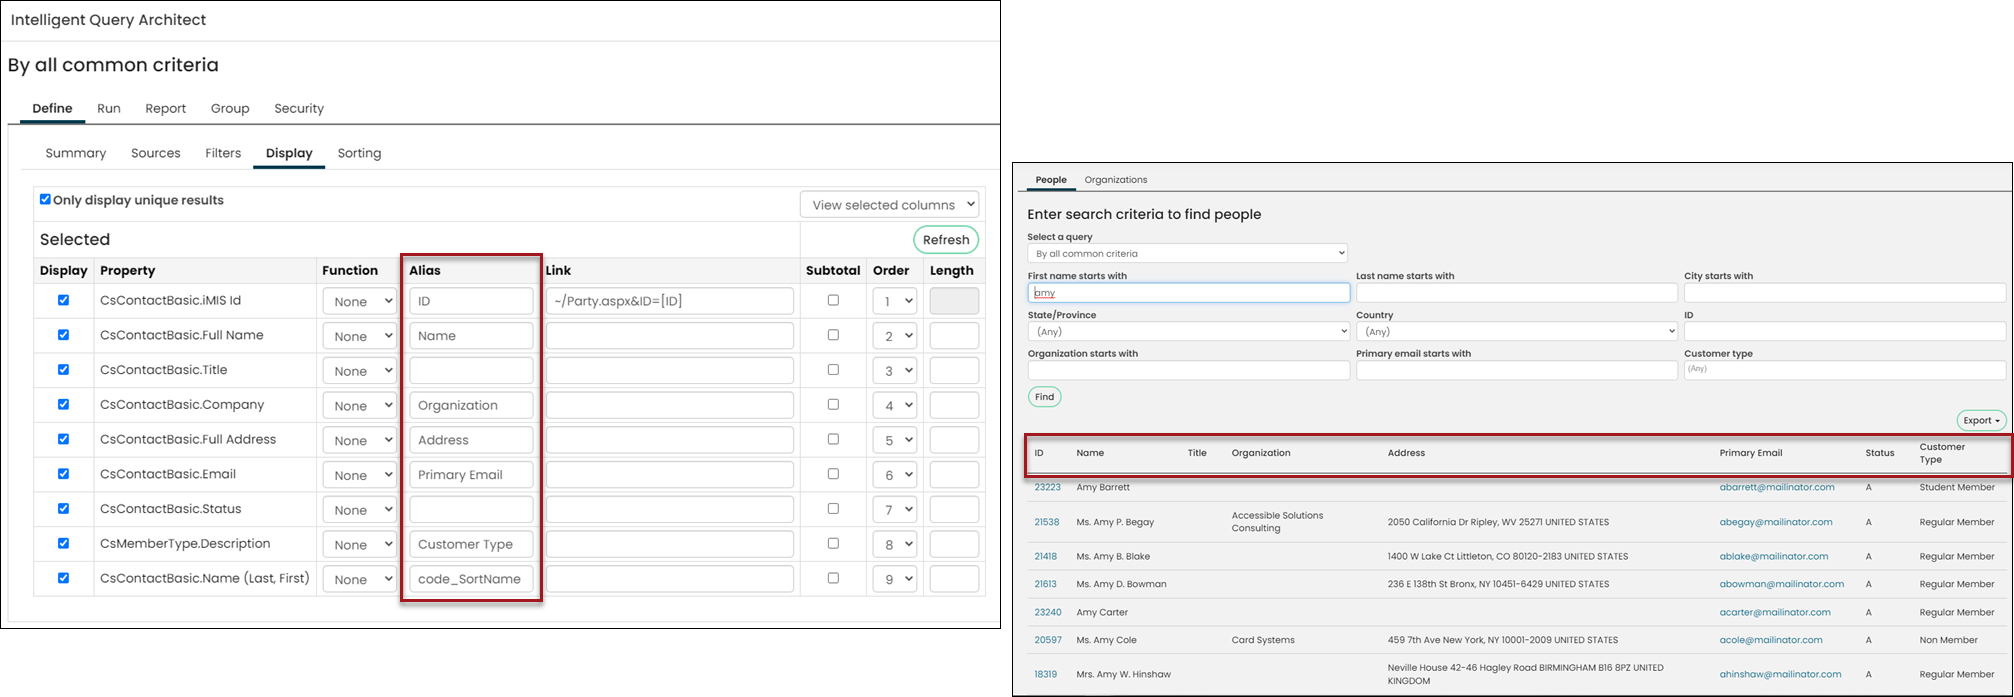Screen dimensions: 2014x697
Task: Uncheck Display for CsContactBasic.Status row
Action: tap(63, 508)
